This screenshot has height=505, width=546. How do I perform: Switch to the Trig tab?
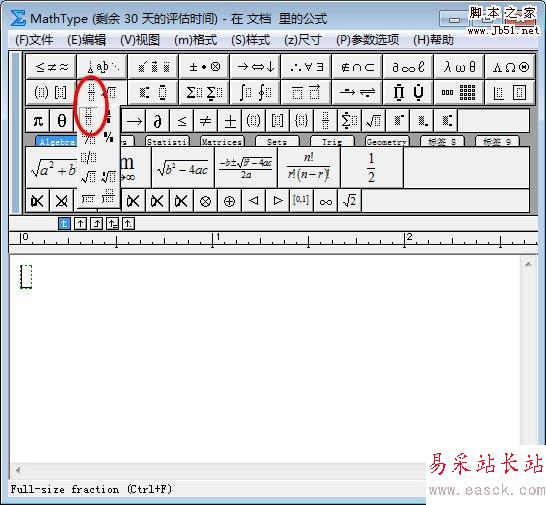(332, 141)
